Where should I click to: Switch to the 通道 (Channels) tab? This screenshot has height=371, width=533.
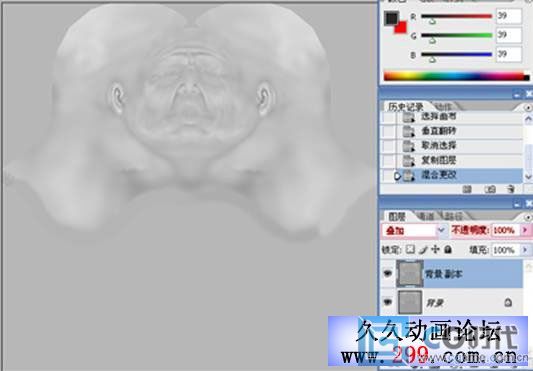click(x=425, y=216)
